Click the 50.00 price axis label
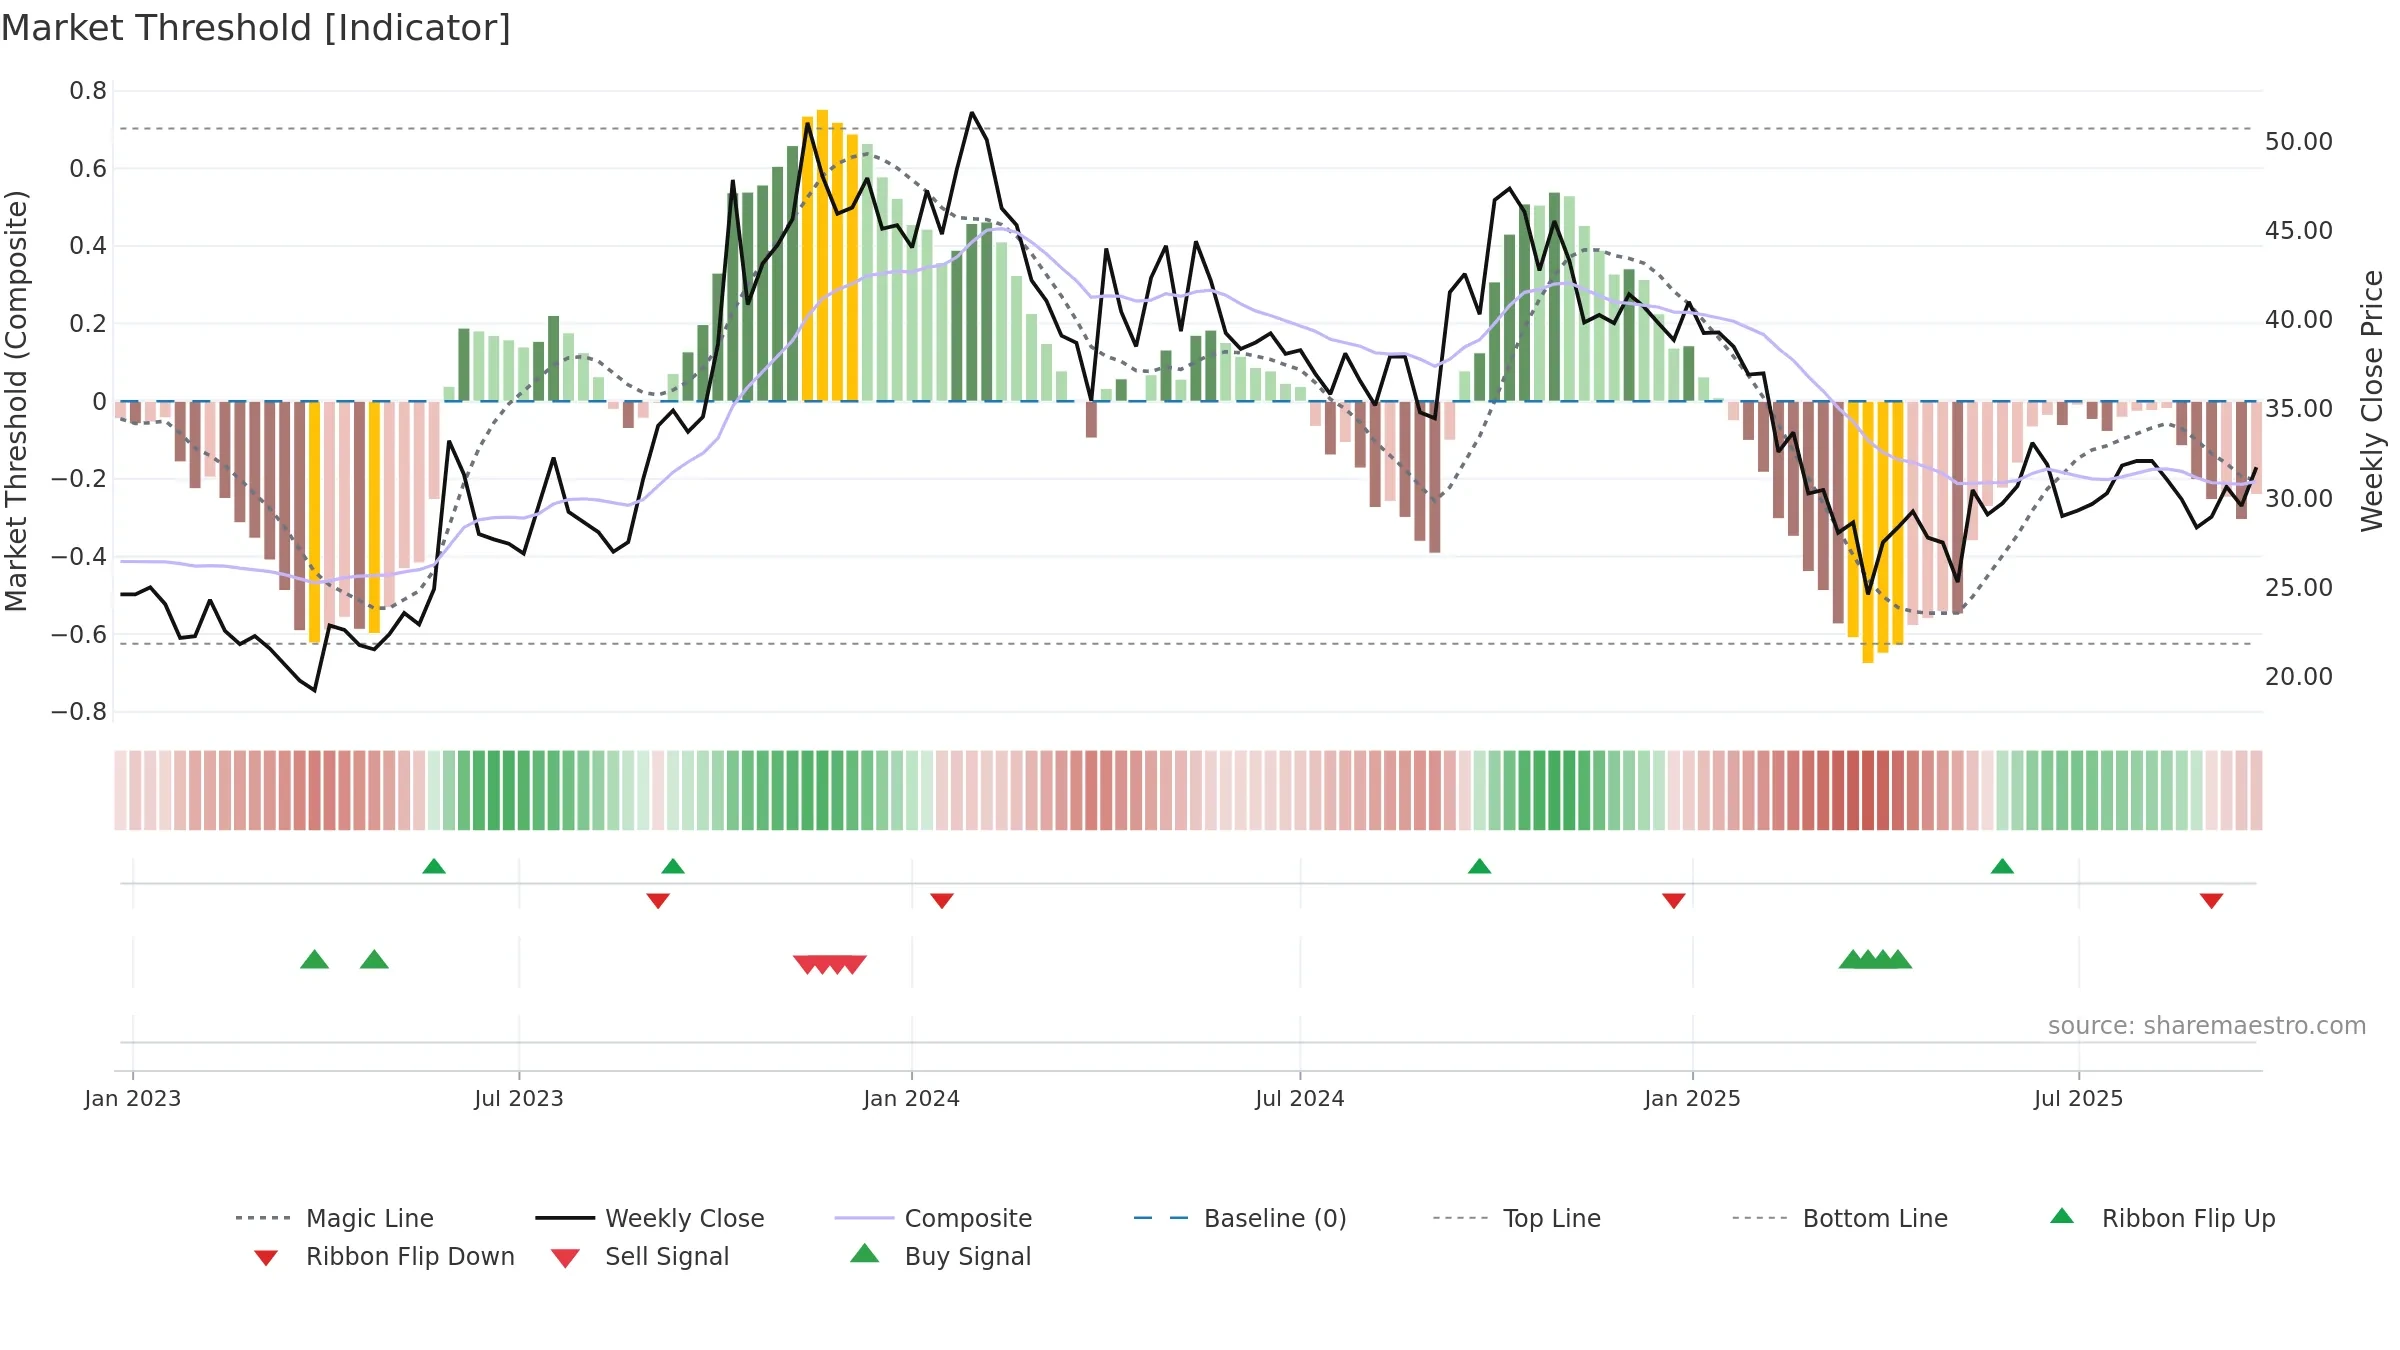 pos(2299,142)
